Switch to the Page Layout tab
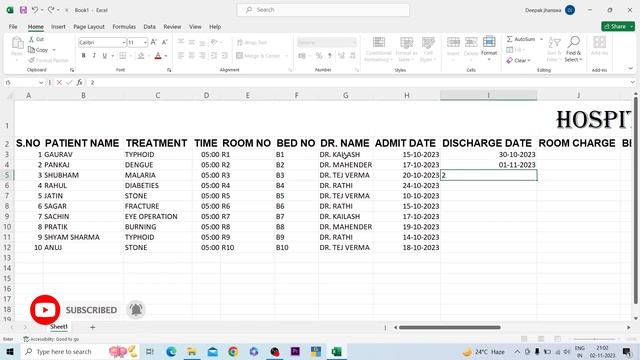 pyautogui.click(x=89, y=27)
